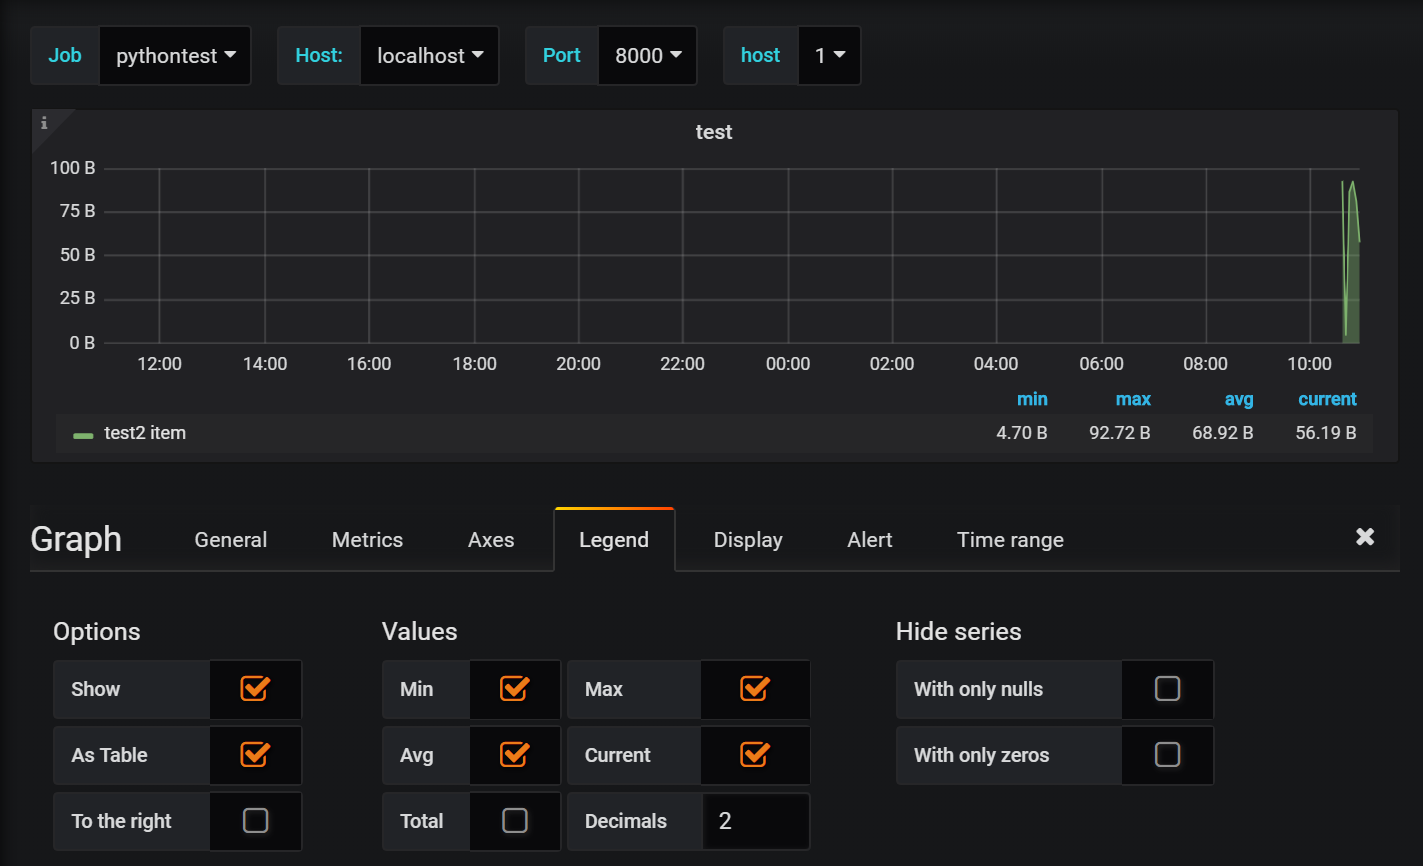1423x866 pixels.
Task: Open the host variable dropdown
Action: 829,55
